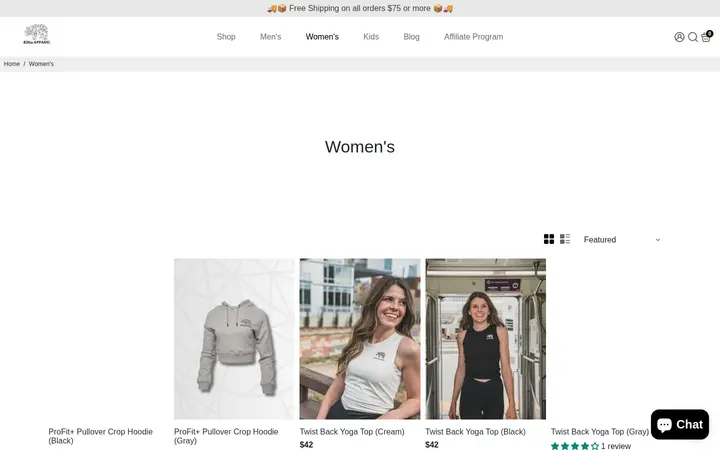This screenshot has width=720, height=450.
Task: Open ProFit+ Pullover Crop Hoodie (Black) link
Action: click(x=101, y=436)
